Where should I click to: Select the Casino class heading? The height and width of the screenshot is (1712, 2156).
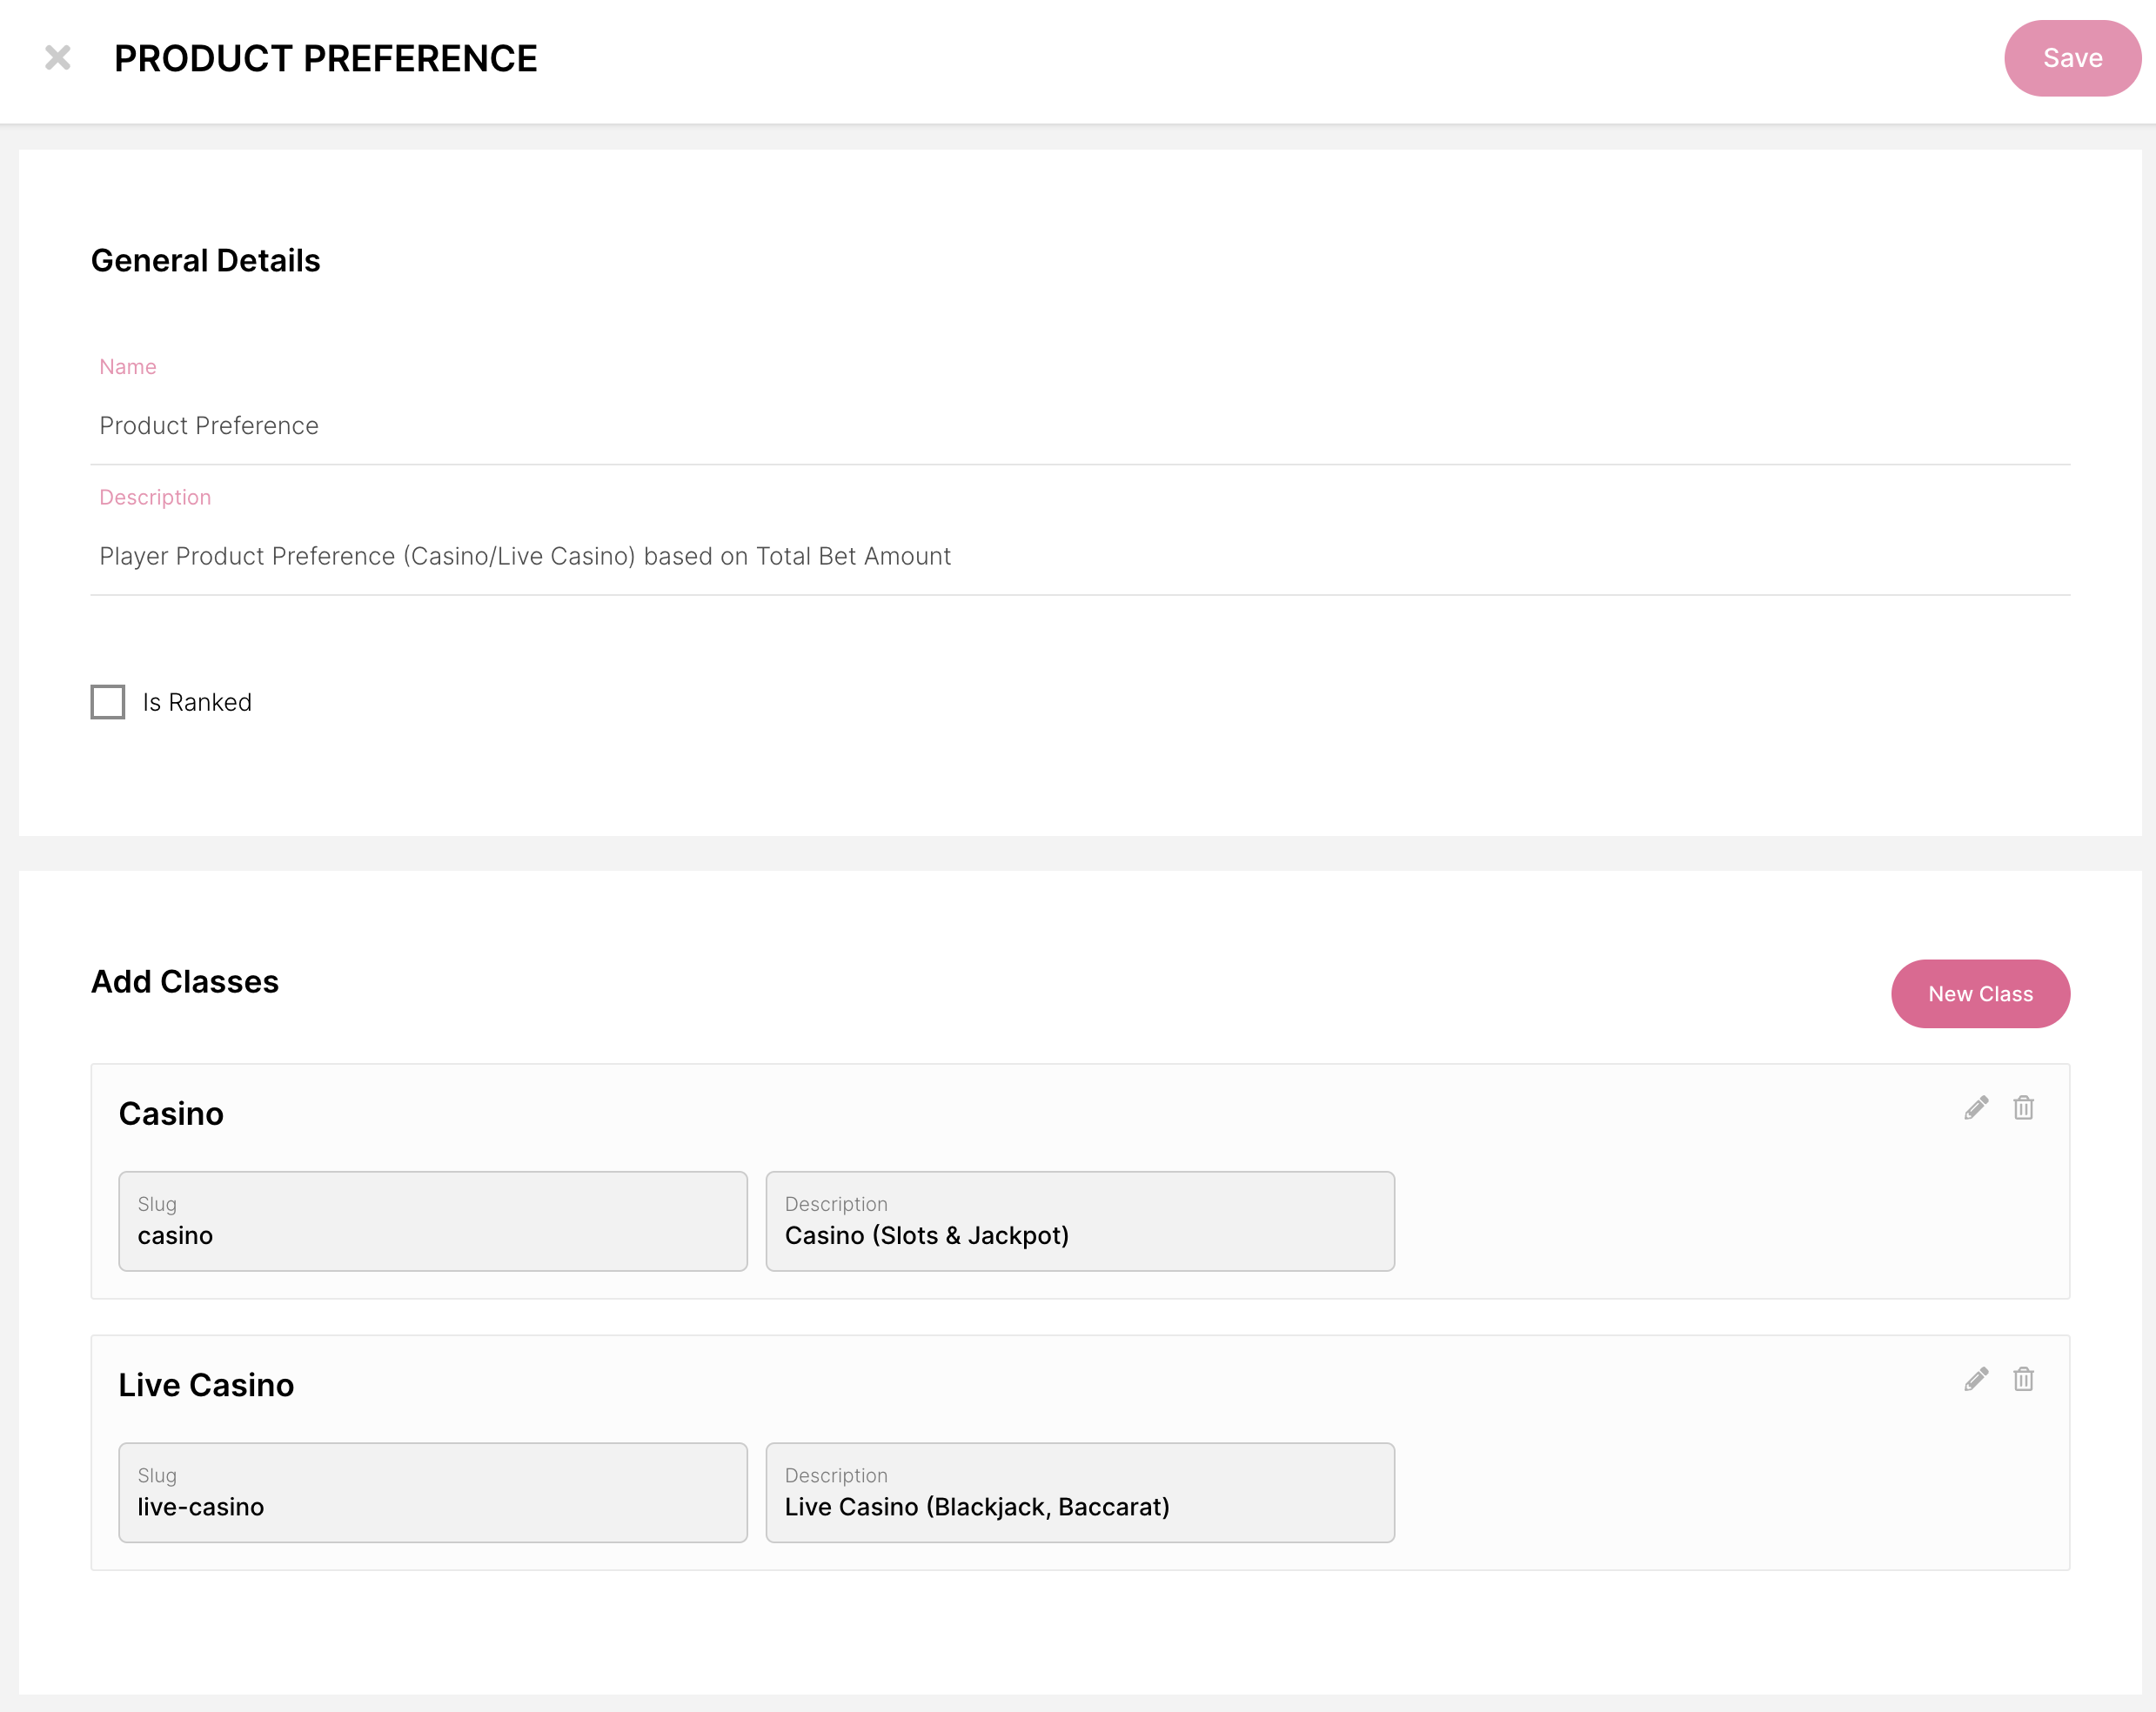pos(171,1114)
